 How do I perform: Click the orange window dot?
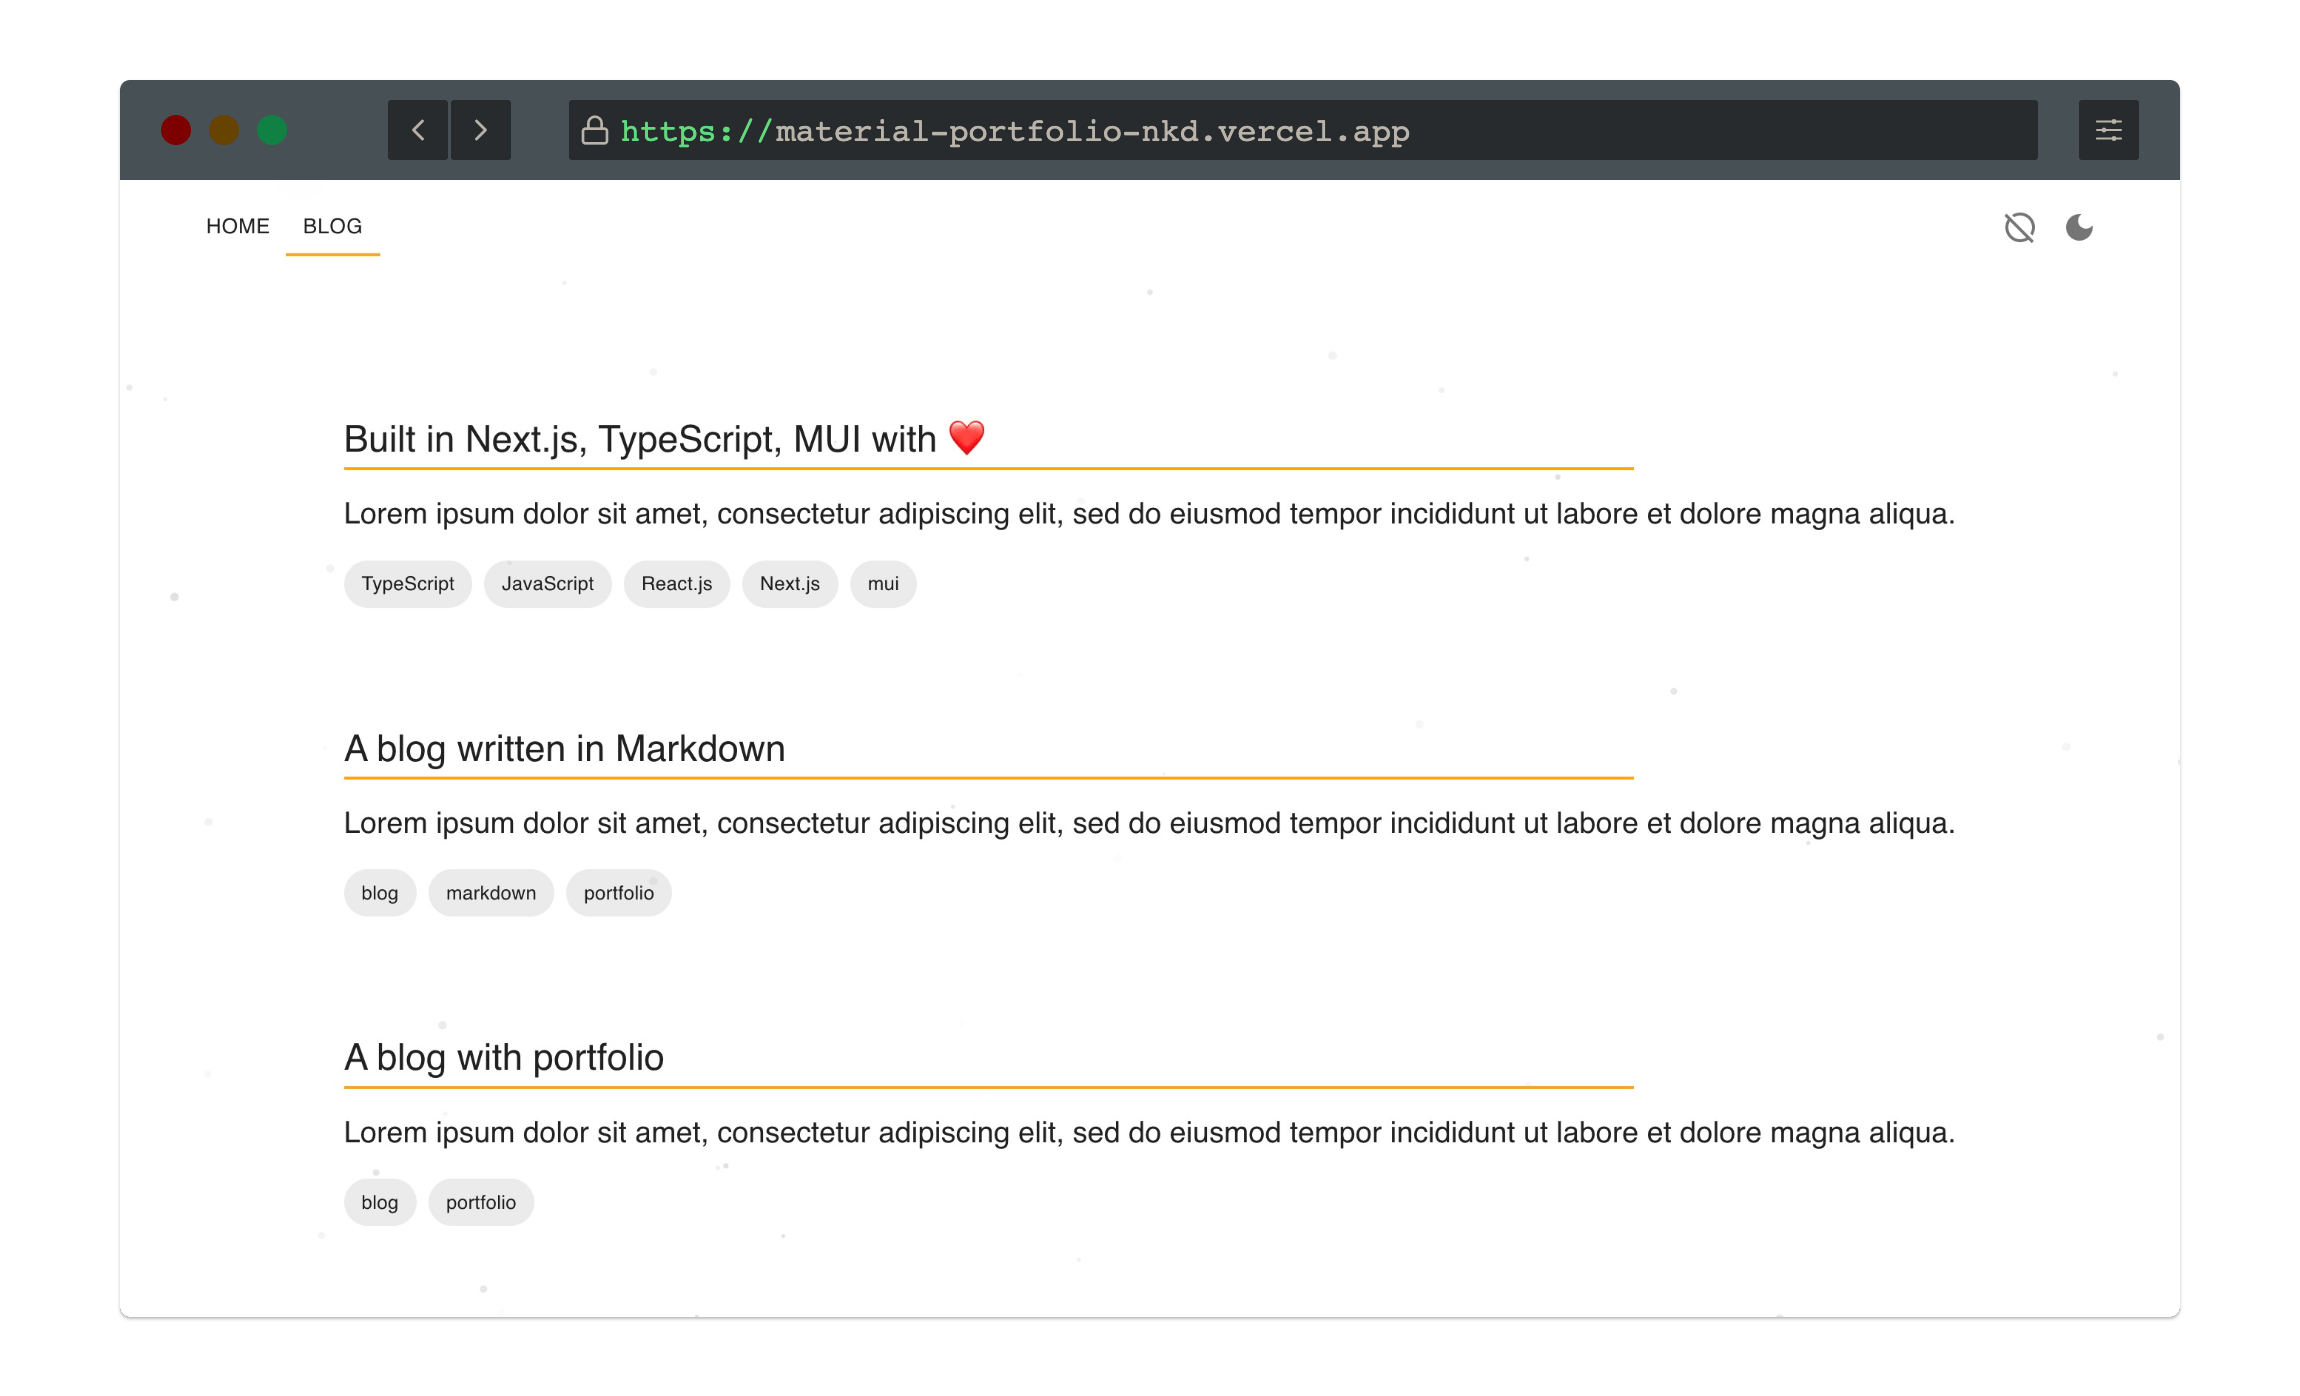click(x=224, y=130)
